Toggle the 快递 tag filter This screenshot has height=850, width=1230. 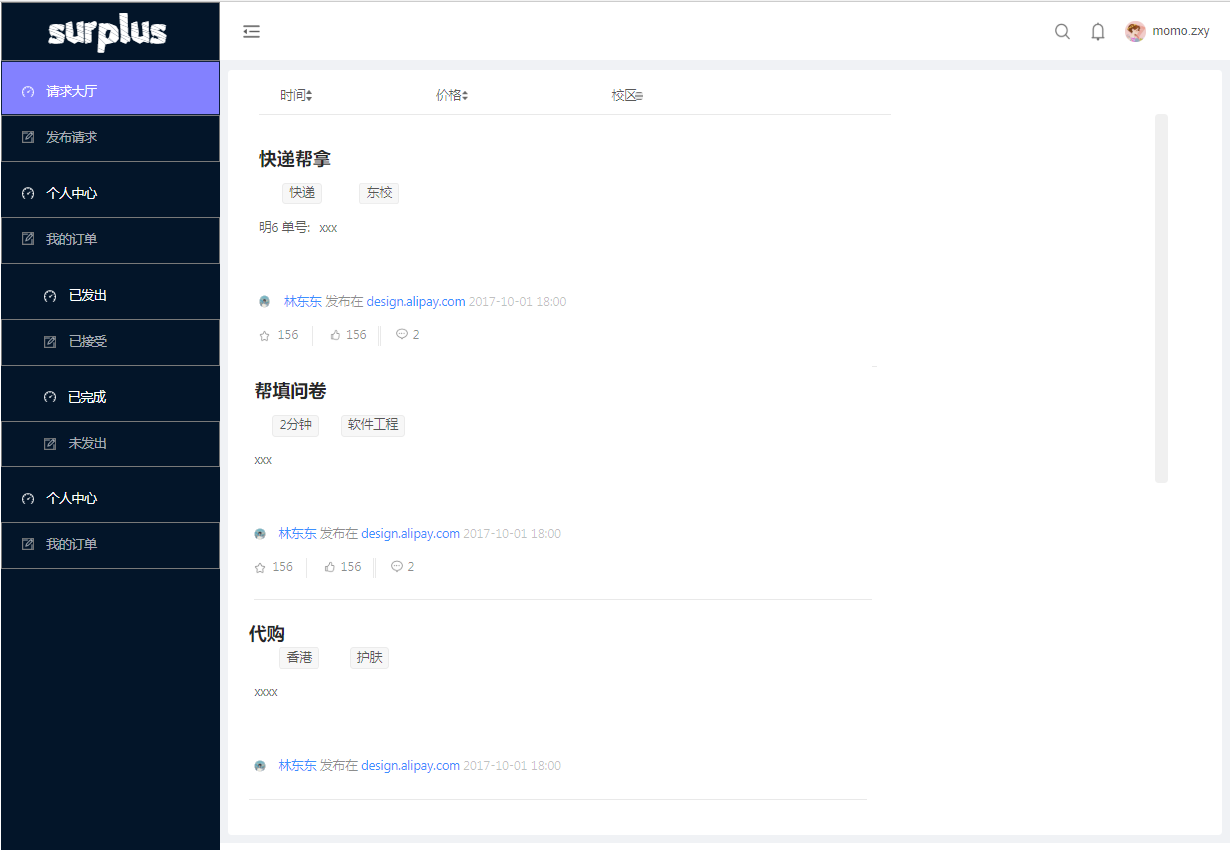pos(302,192)
